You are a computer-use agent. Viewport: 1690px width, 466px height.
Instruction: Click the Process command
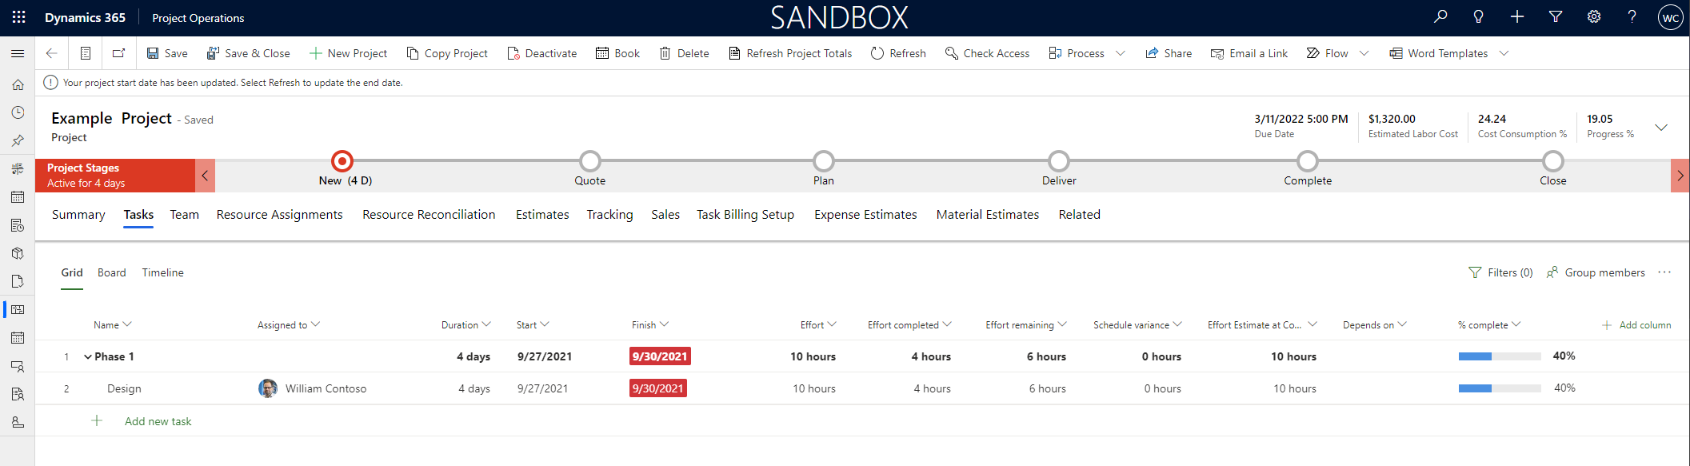(1076, 53)
